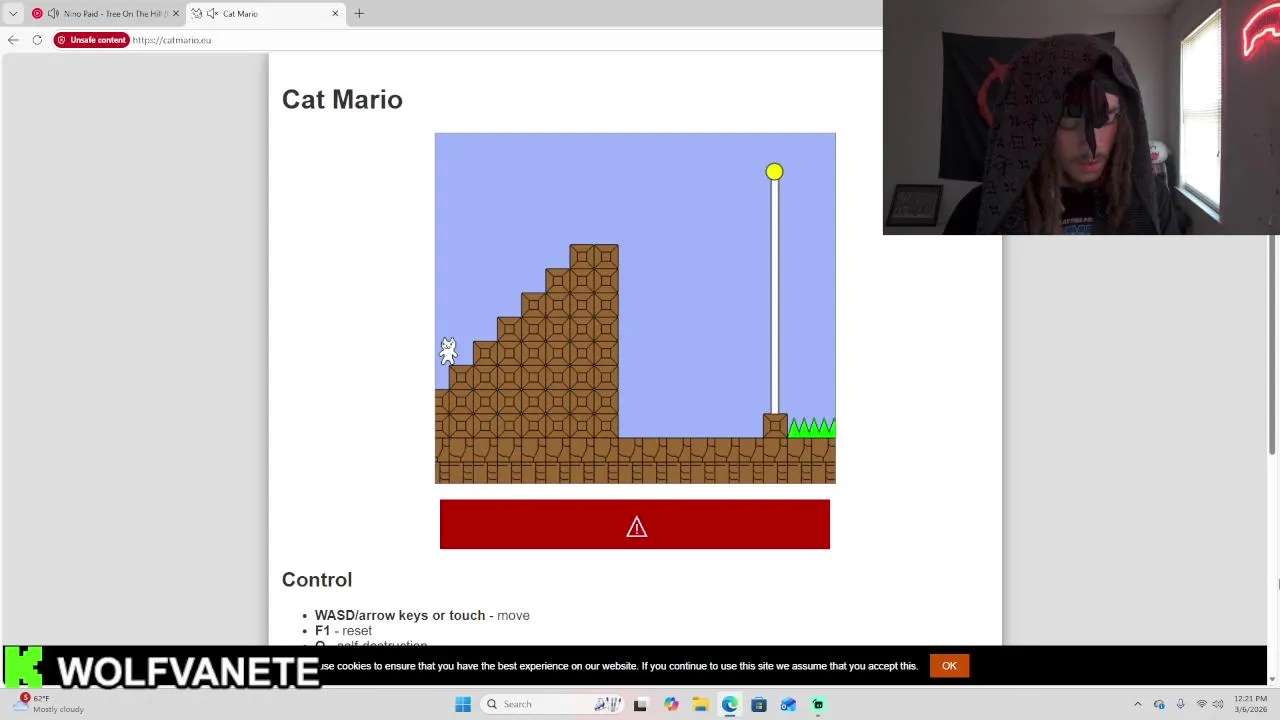Viewport: 1280px width, 720px height.
Task: Open Microsoft Store from the taskbar
Action: 759,704
